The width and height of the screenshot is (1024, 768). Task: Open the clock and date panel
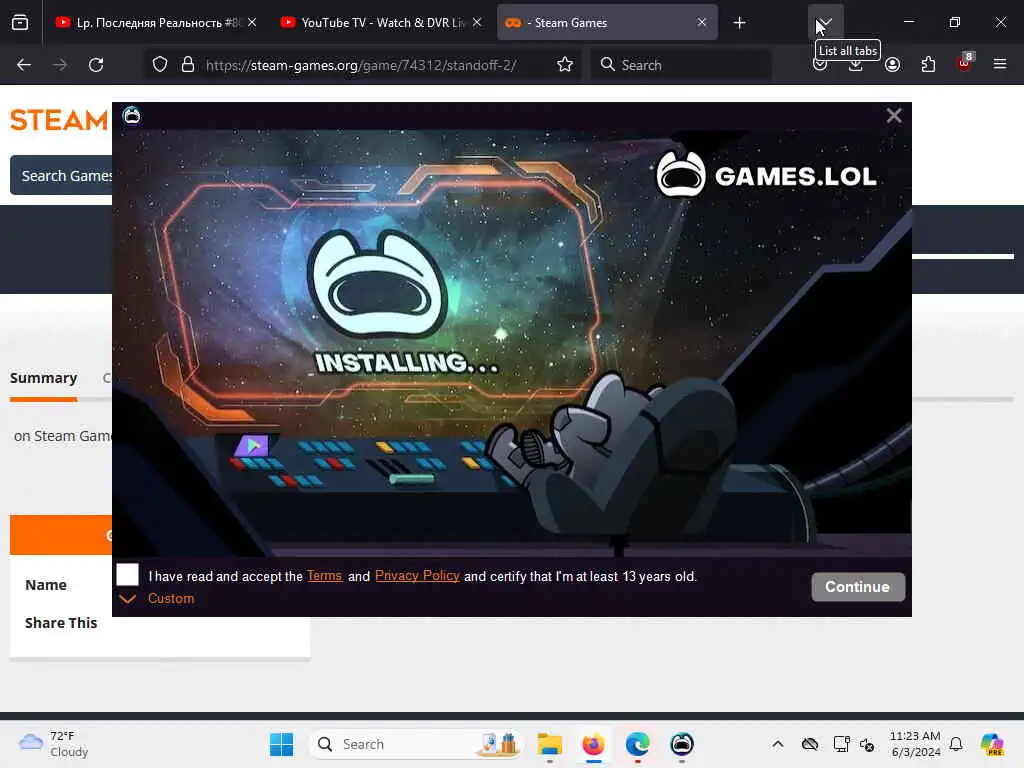(x=915, y=744)
